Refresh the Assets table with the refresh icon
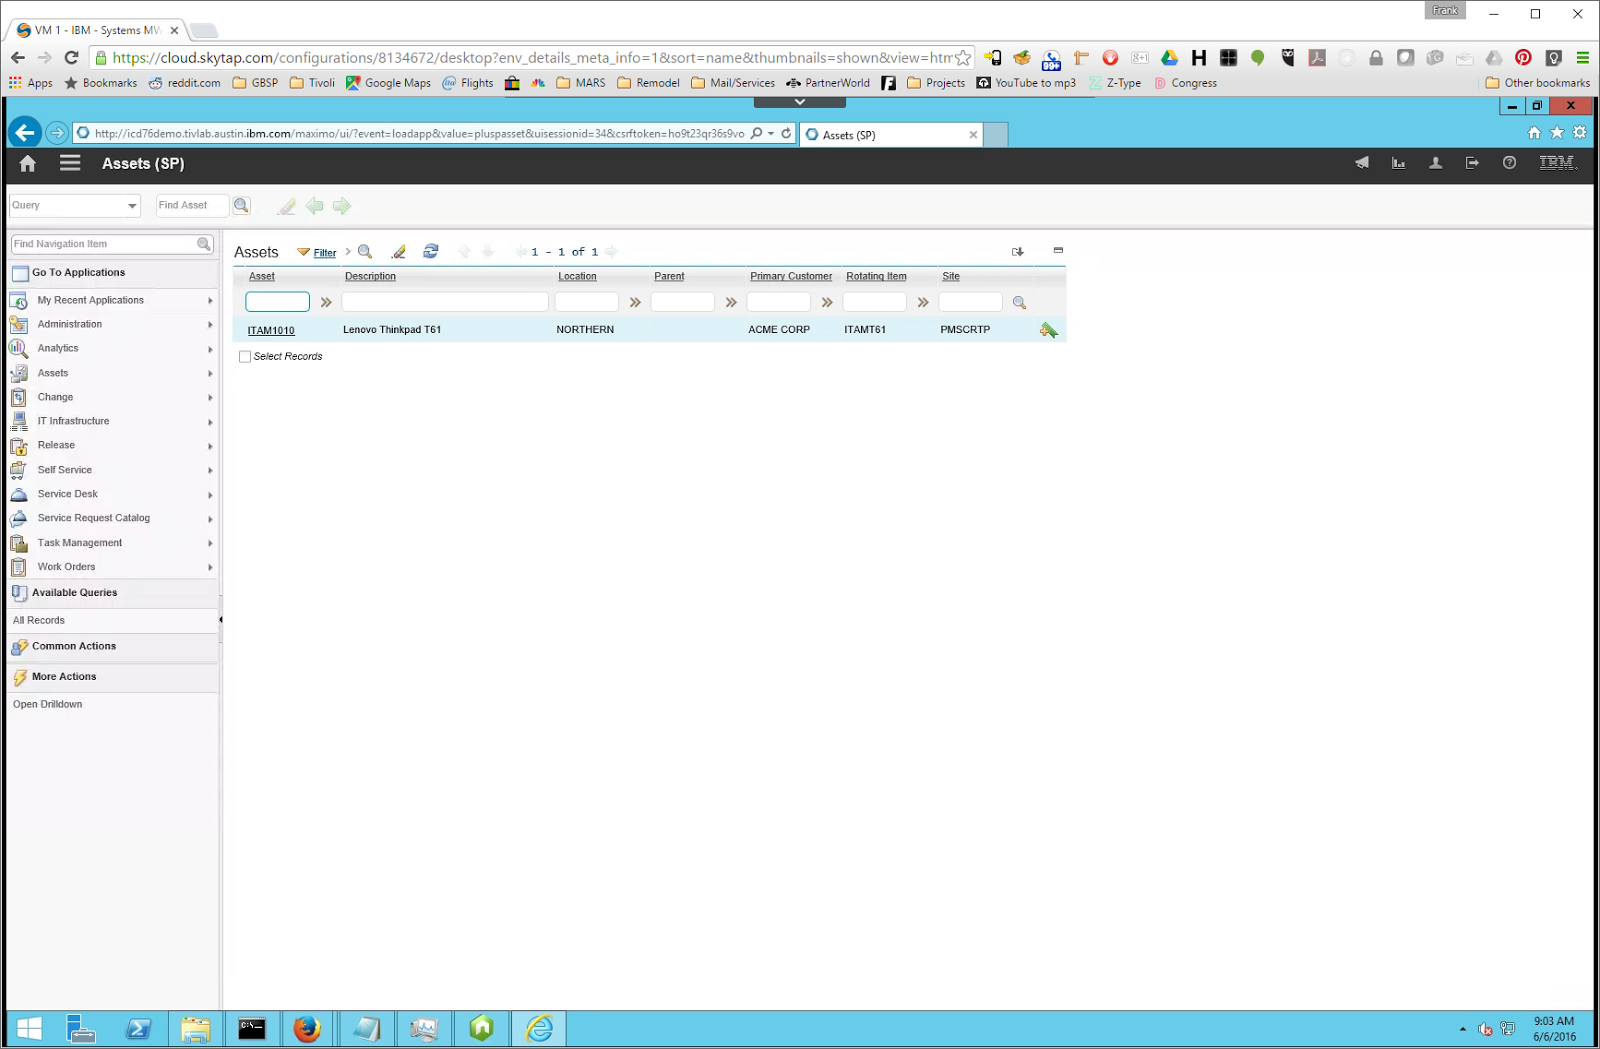The width and height of the screenshot is (1600, 1049). pyautogui.click(x=430, y=251)
